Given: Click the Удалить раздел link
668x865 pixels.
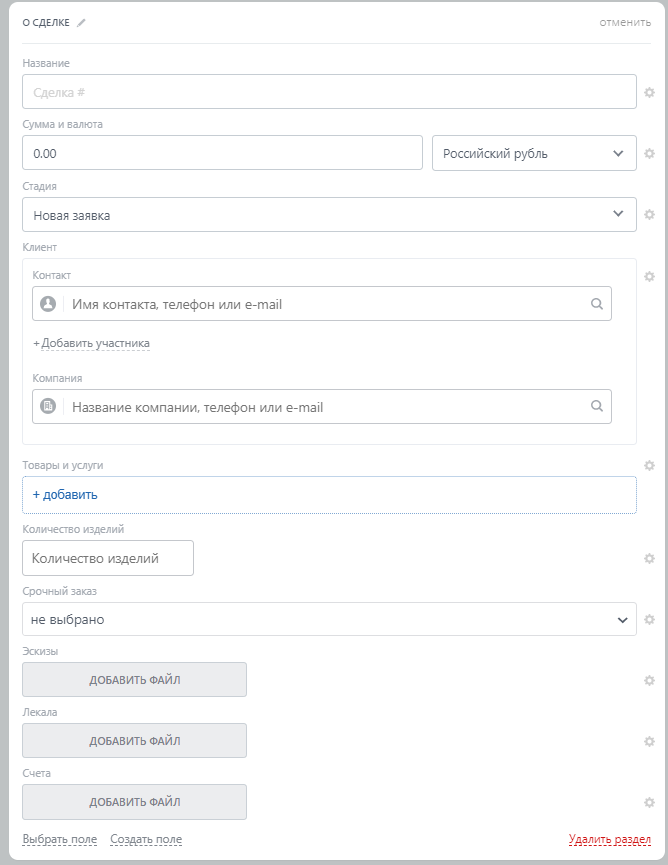Looking at the screenshot, I should point(610,839).
